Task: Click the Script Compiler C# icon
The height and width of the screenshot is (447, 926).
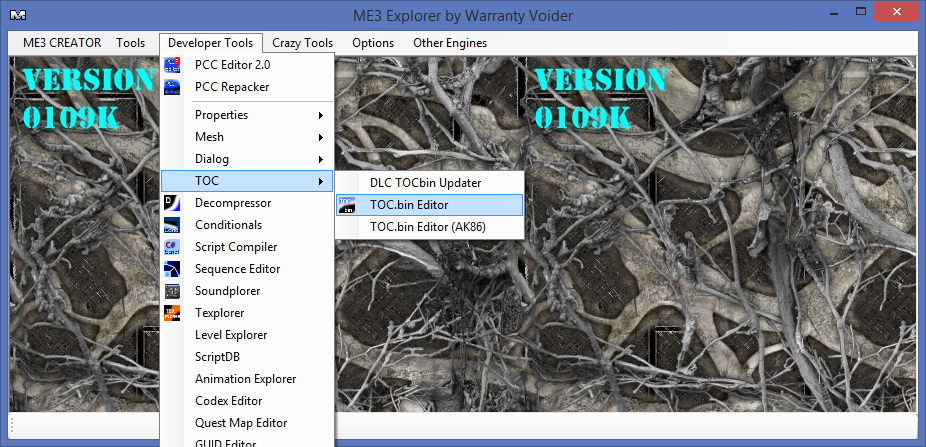Action: pos(173,247)
